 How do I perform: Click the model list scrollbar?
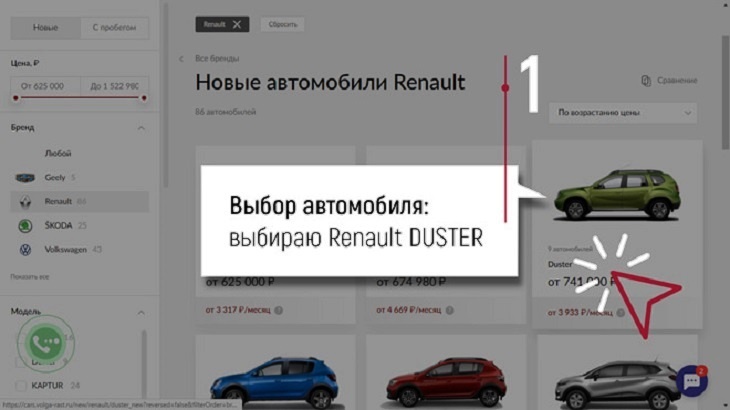point(144,365)
